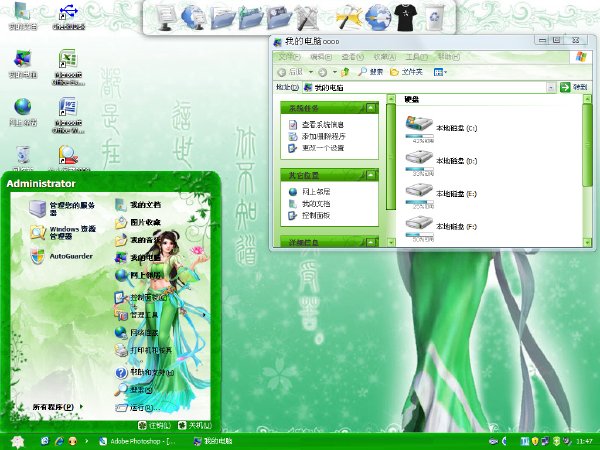Screen dimensions: 600x450
Task: Collapse the 其它位置 panel
Action: coord(371,176)
